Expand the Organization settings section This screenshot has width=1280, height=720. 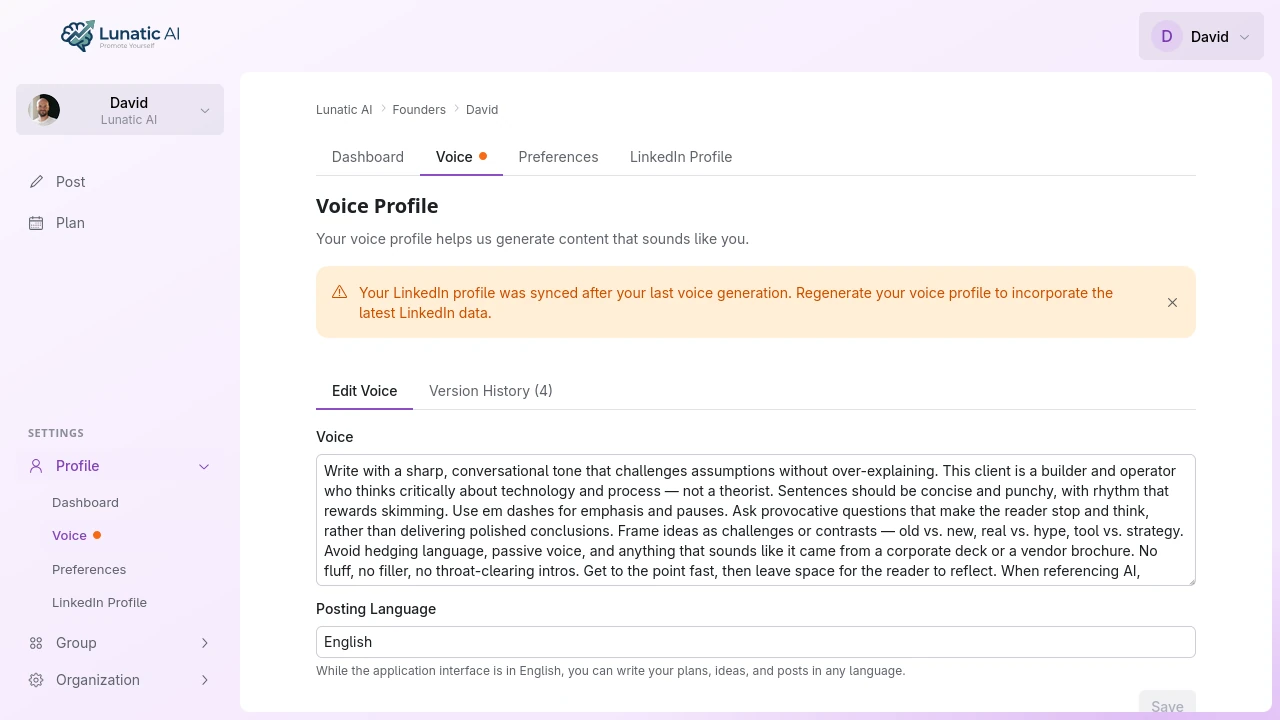click(x=204, y=680)
